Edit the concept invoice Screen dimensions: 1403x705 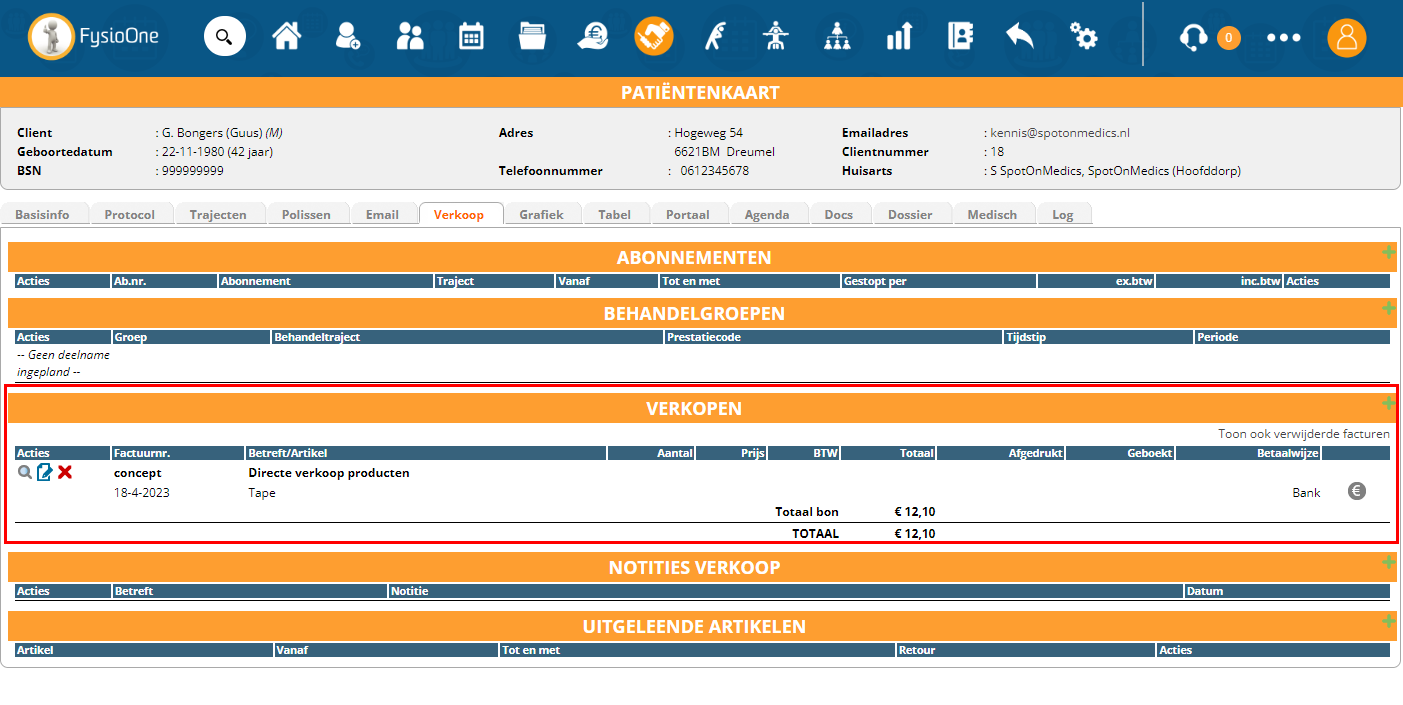[x=45, y=472]
